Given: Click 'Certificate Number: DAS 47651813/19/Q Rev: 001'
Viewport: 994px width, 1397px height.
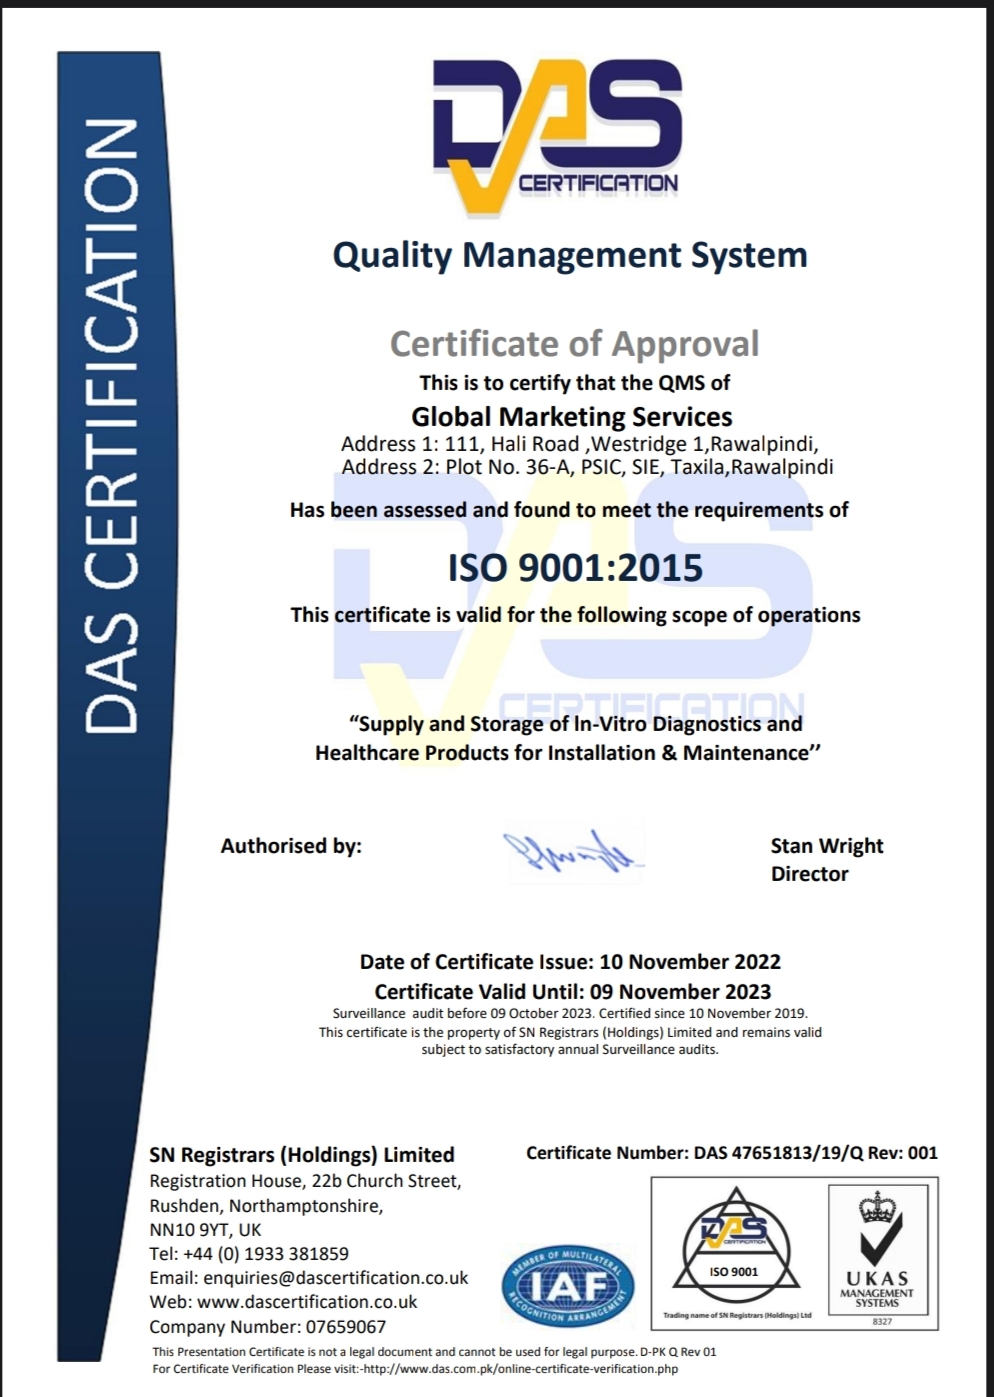Looking at the screenshot, I should tap(732, 1153).
